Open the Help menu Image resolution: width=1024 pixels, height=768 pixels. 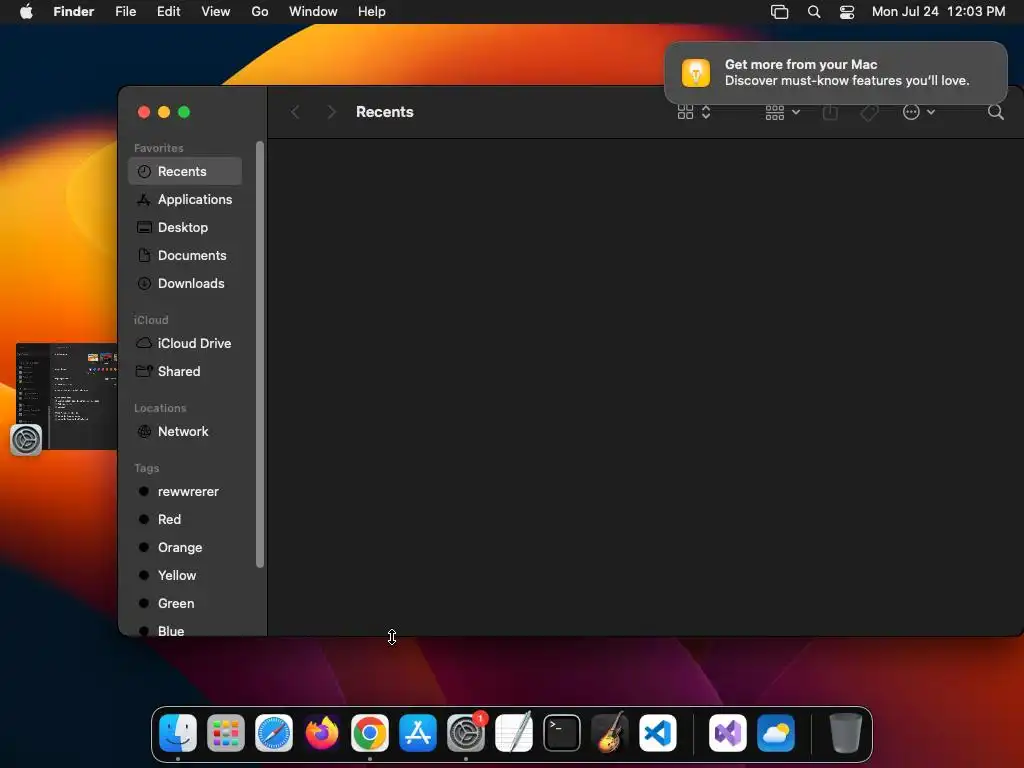pyautogui.click(x=372, y=12)
